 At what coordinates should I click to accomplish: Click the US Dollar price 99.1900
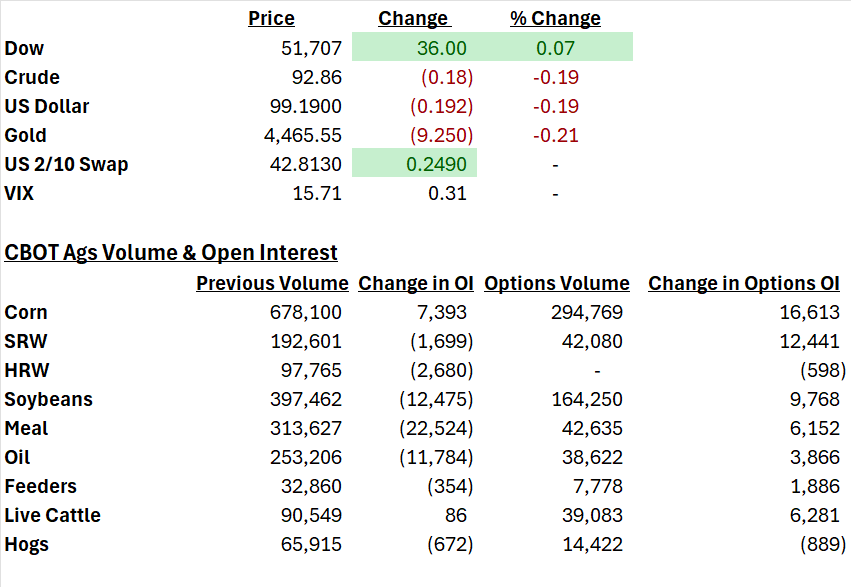pos(306,106)
